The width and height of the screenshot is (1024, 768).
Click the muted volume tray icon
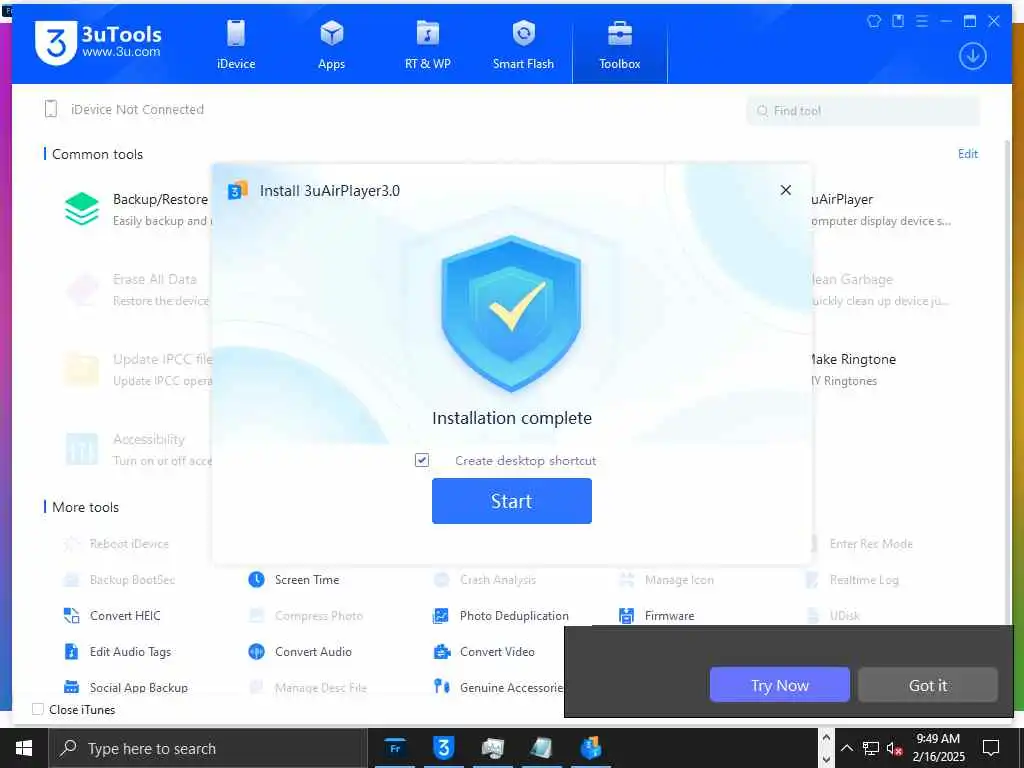[893, 748]
